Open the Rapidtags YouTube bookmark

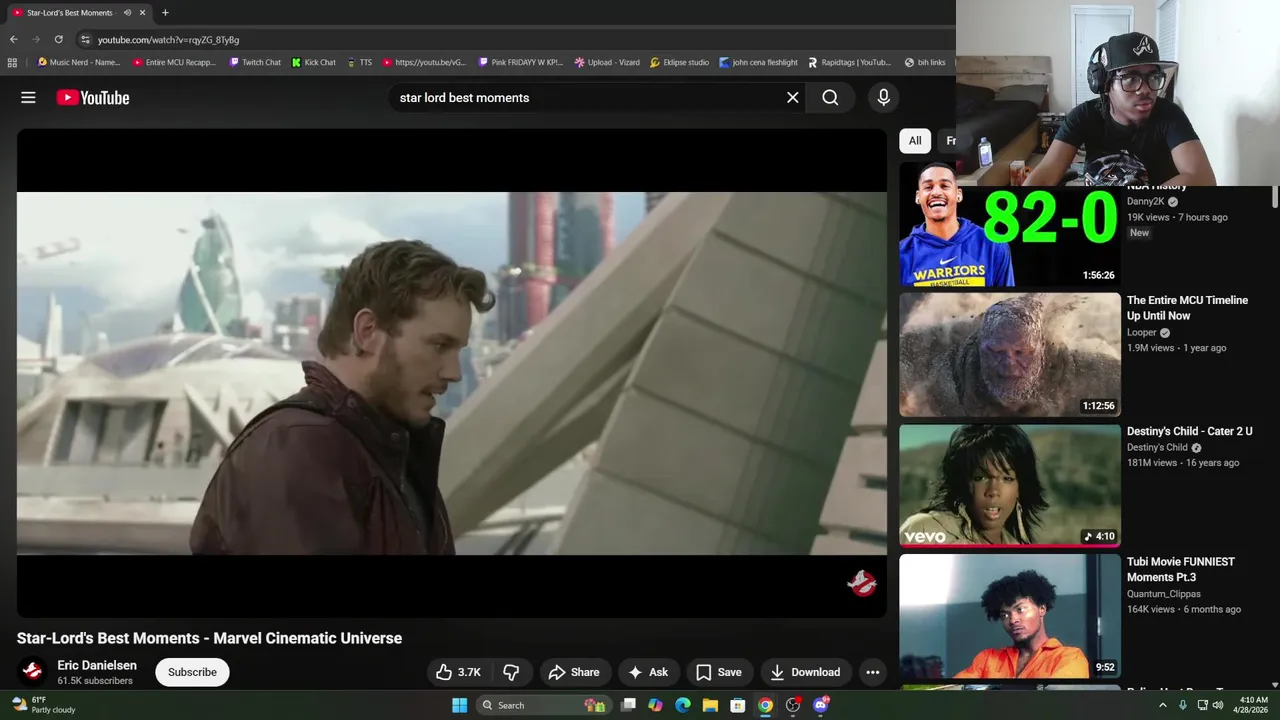tap(849, 62)
